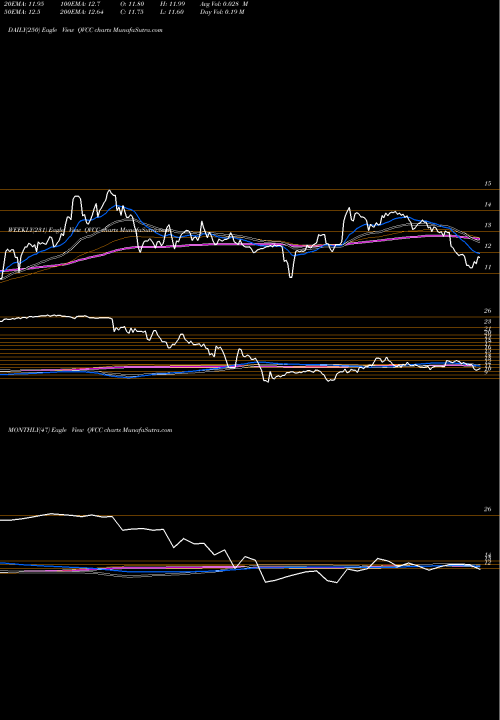
Task: Click the Avg Vol label
Action: point(225,4)
